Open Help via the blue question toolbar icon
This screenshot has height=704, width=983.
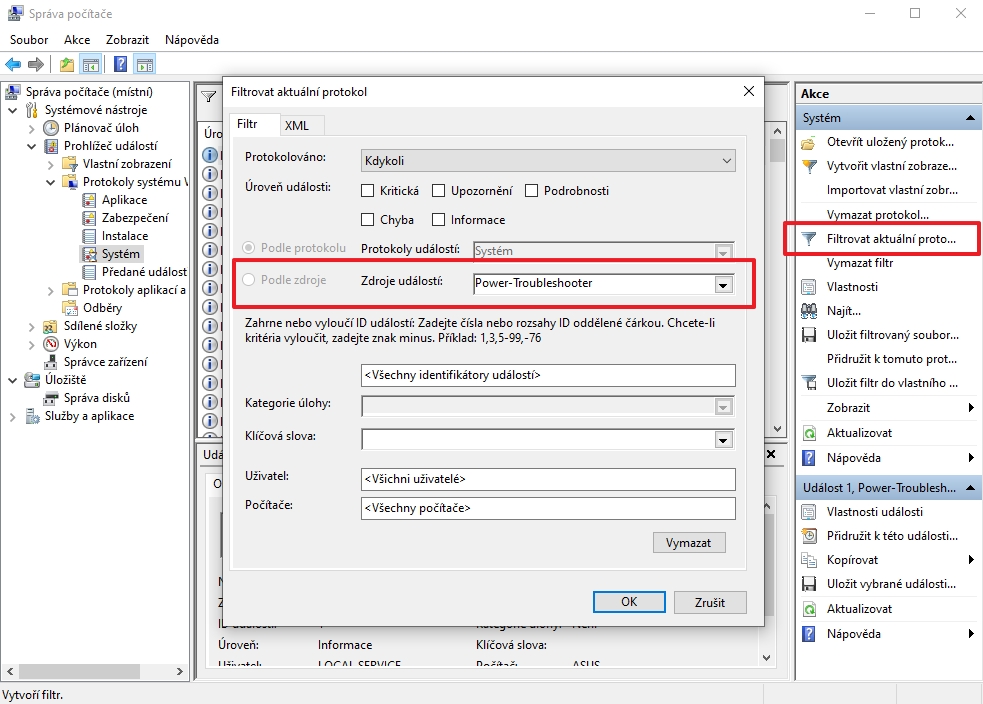pos(121,64)
